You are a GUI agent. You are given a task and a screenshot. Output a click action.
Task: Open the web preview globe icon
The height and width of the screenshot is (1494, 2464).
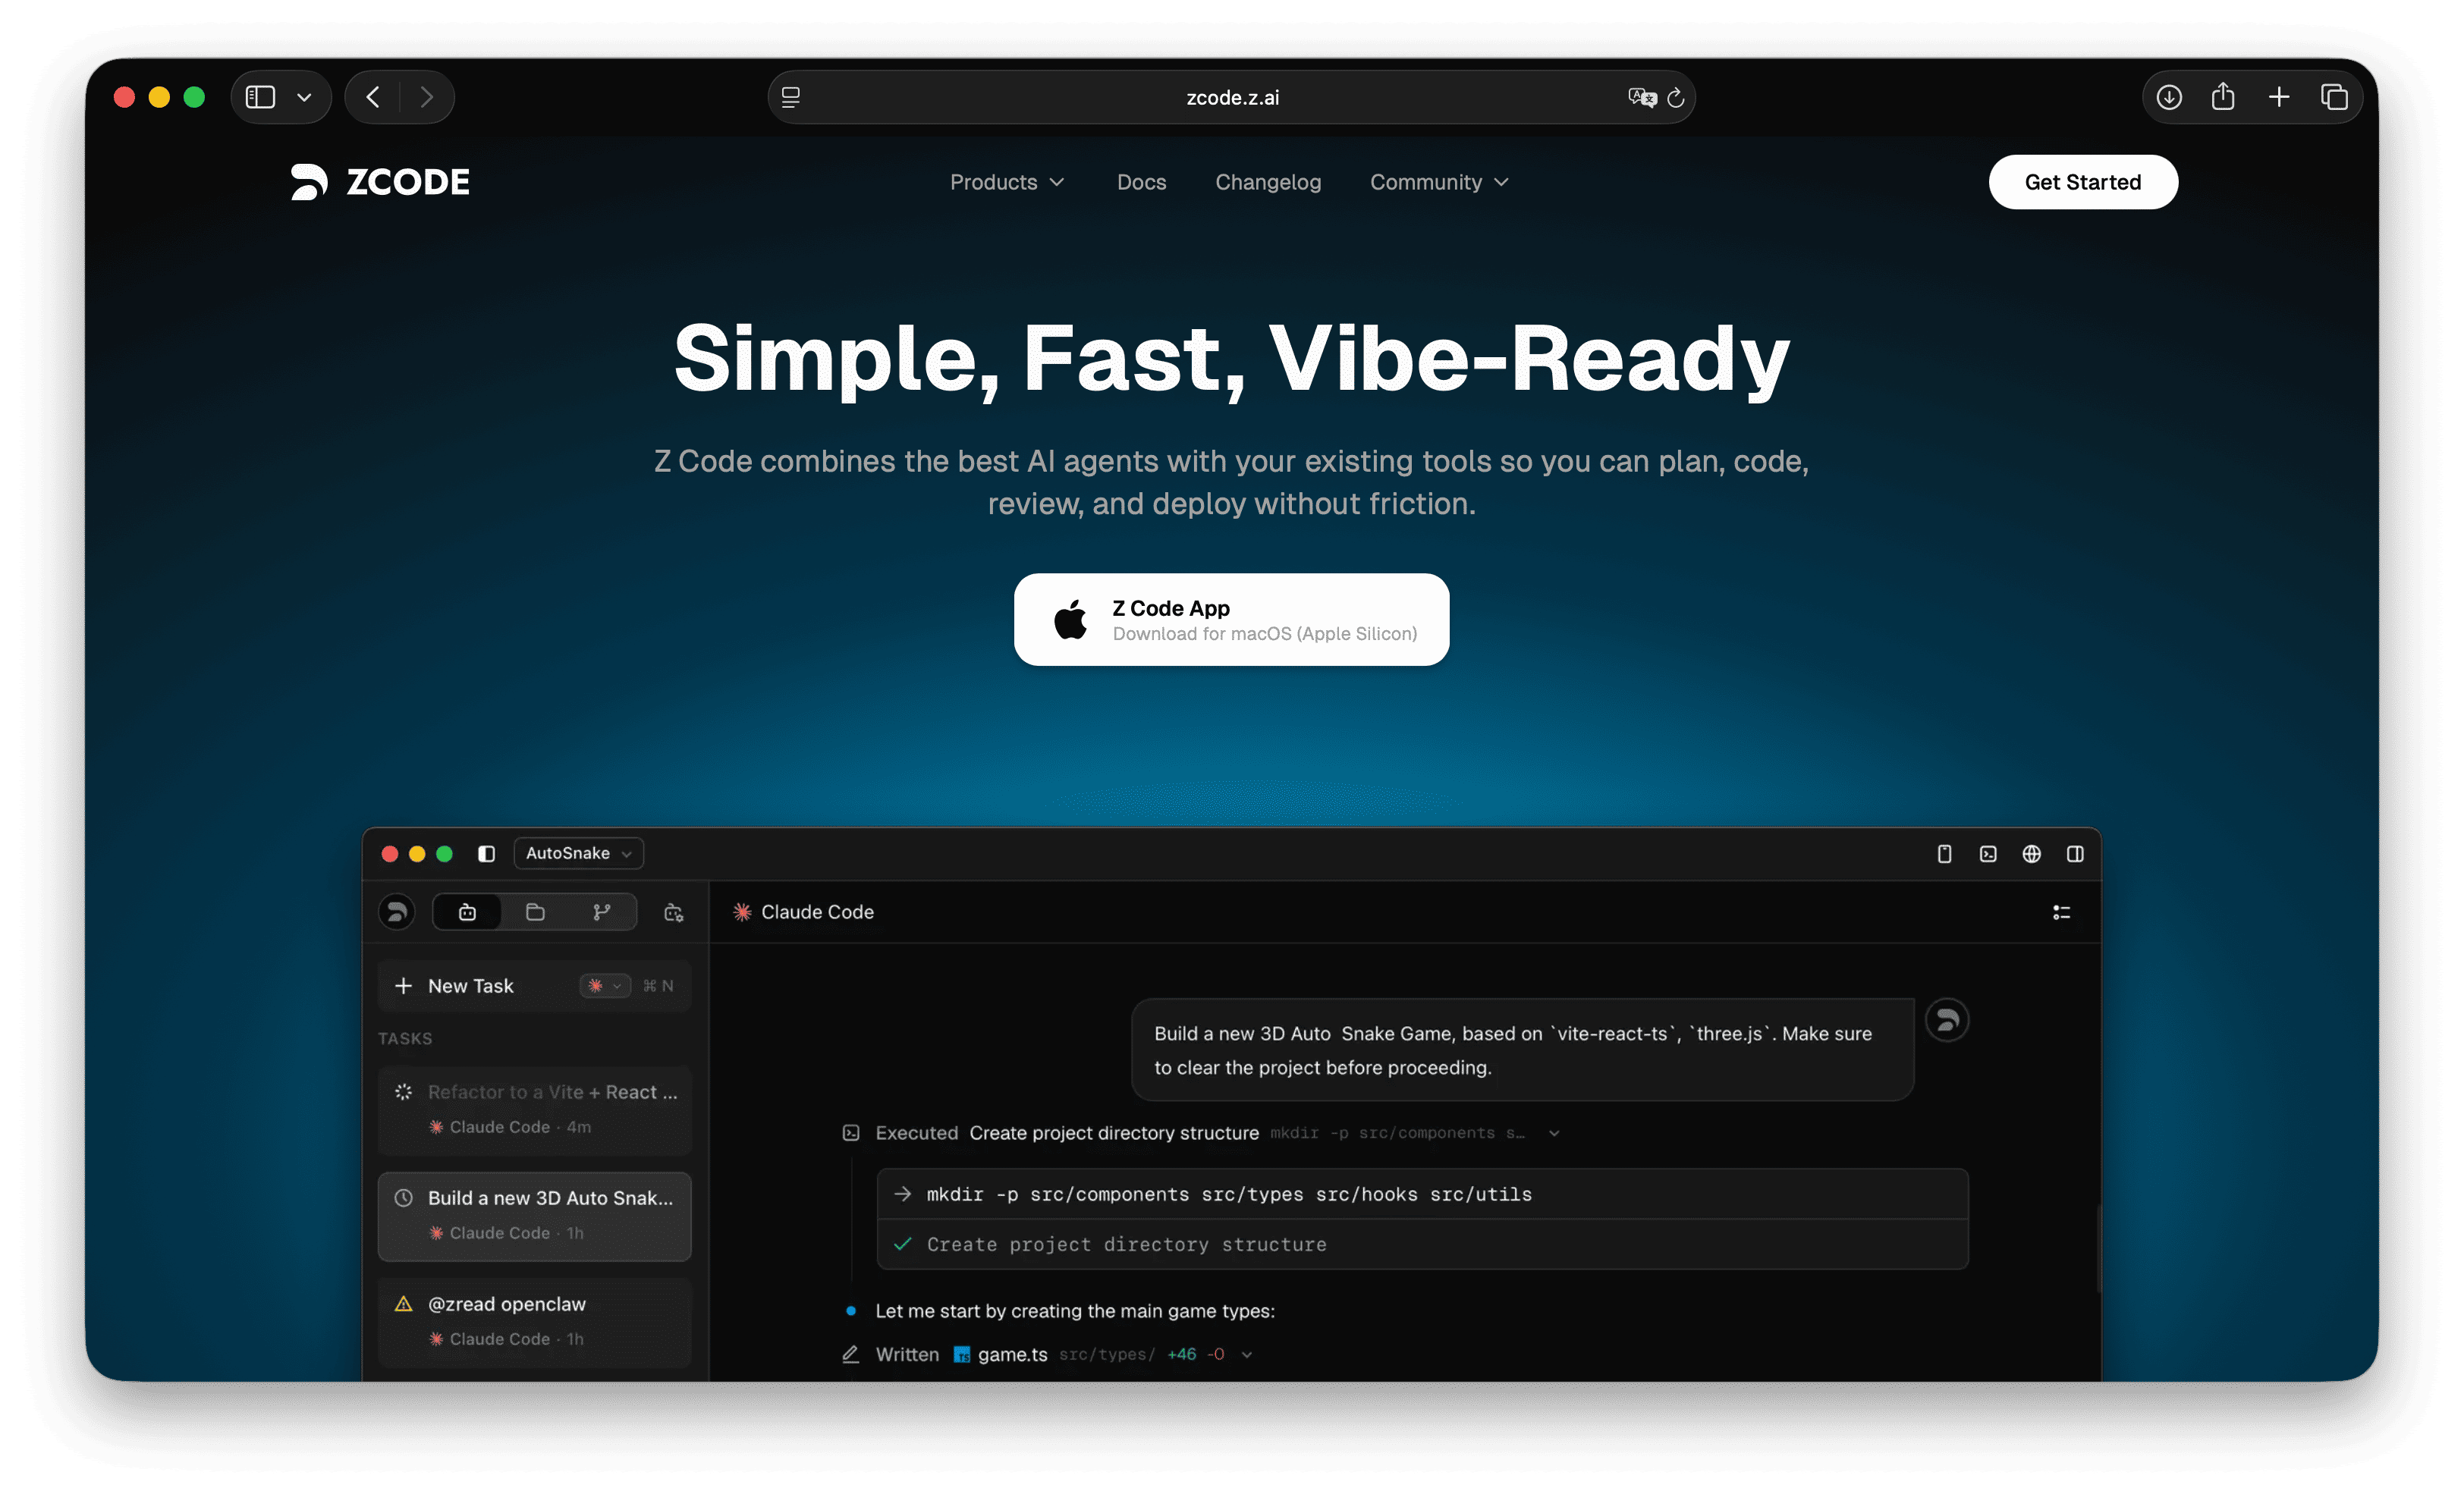pyautogui.click(x=2032, y=854)
